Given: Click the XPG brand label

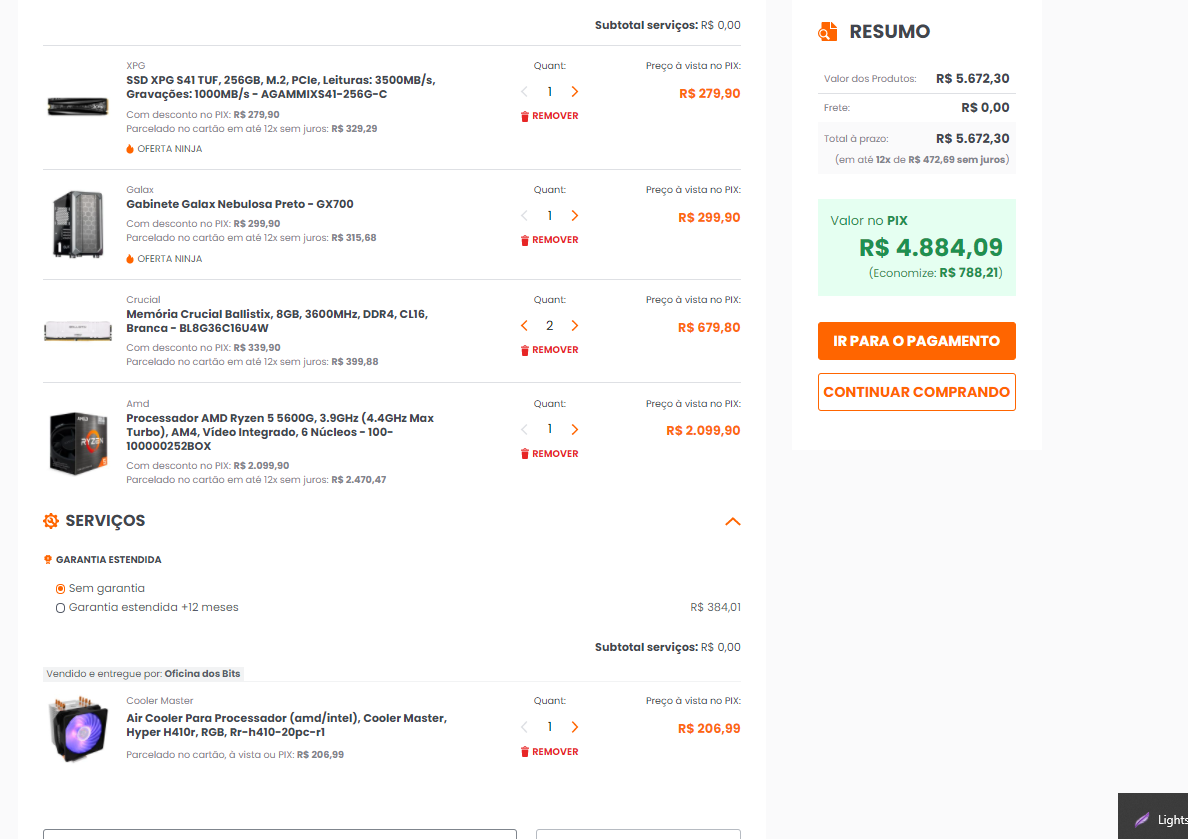Looking at the screenshot, I should [x=136, y=66].
